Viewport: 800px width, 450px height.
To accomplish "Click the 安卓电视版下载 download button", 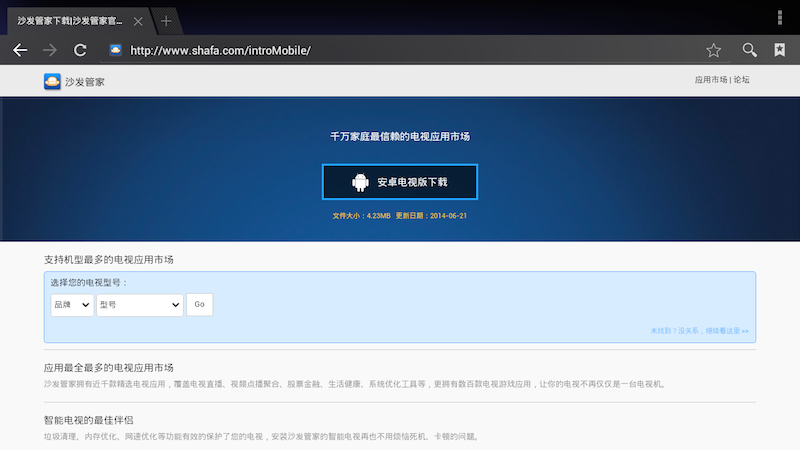I will point(400,182).
